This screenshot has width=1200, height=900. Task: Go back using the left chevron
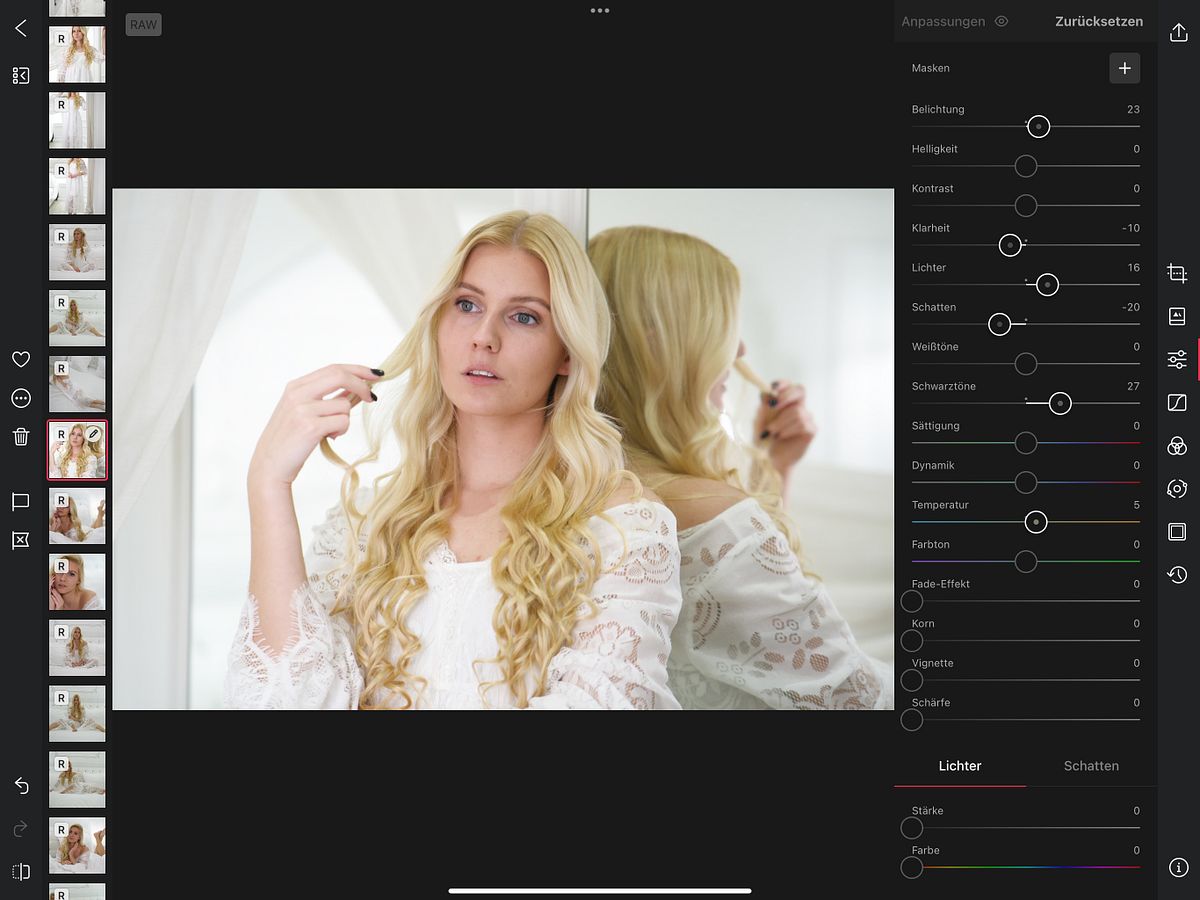(x=21, y=28)
